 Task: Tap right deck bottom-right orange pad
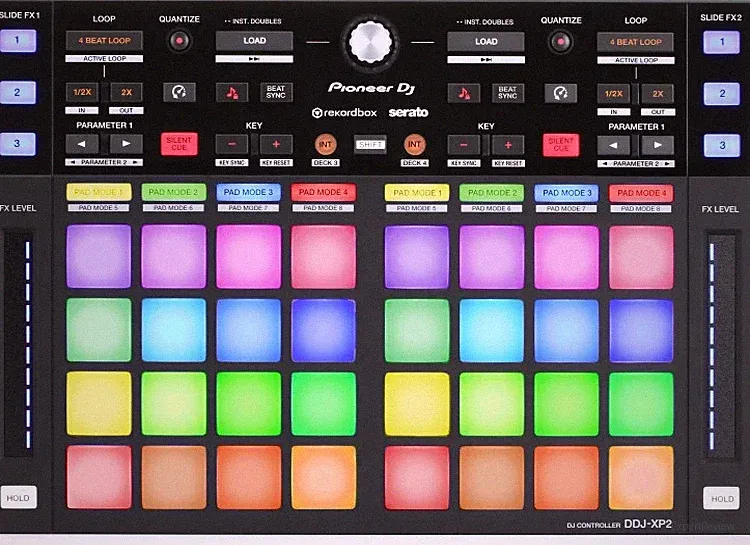tap(641, 478)
